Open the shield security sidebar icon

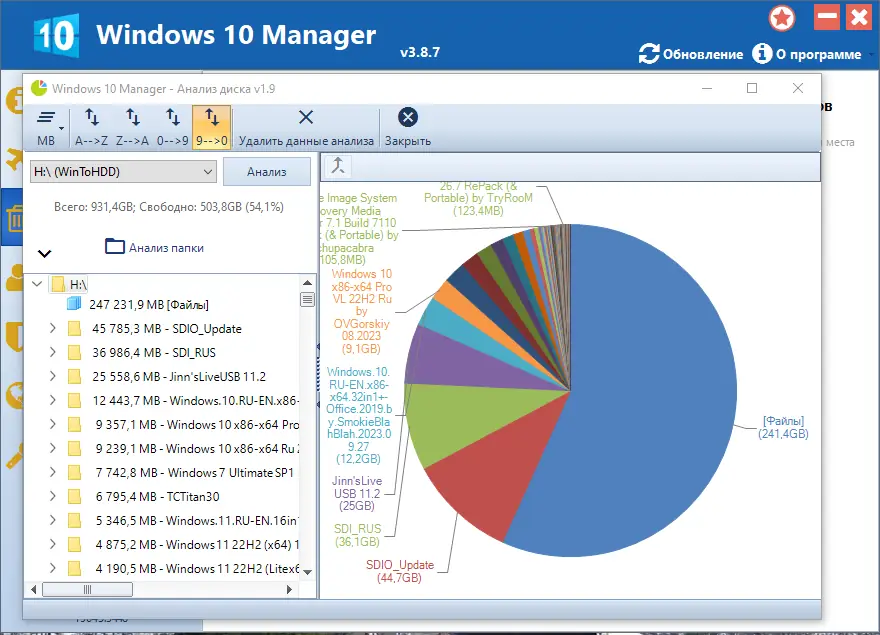[14, 336]
